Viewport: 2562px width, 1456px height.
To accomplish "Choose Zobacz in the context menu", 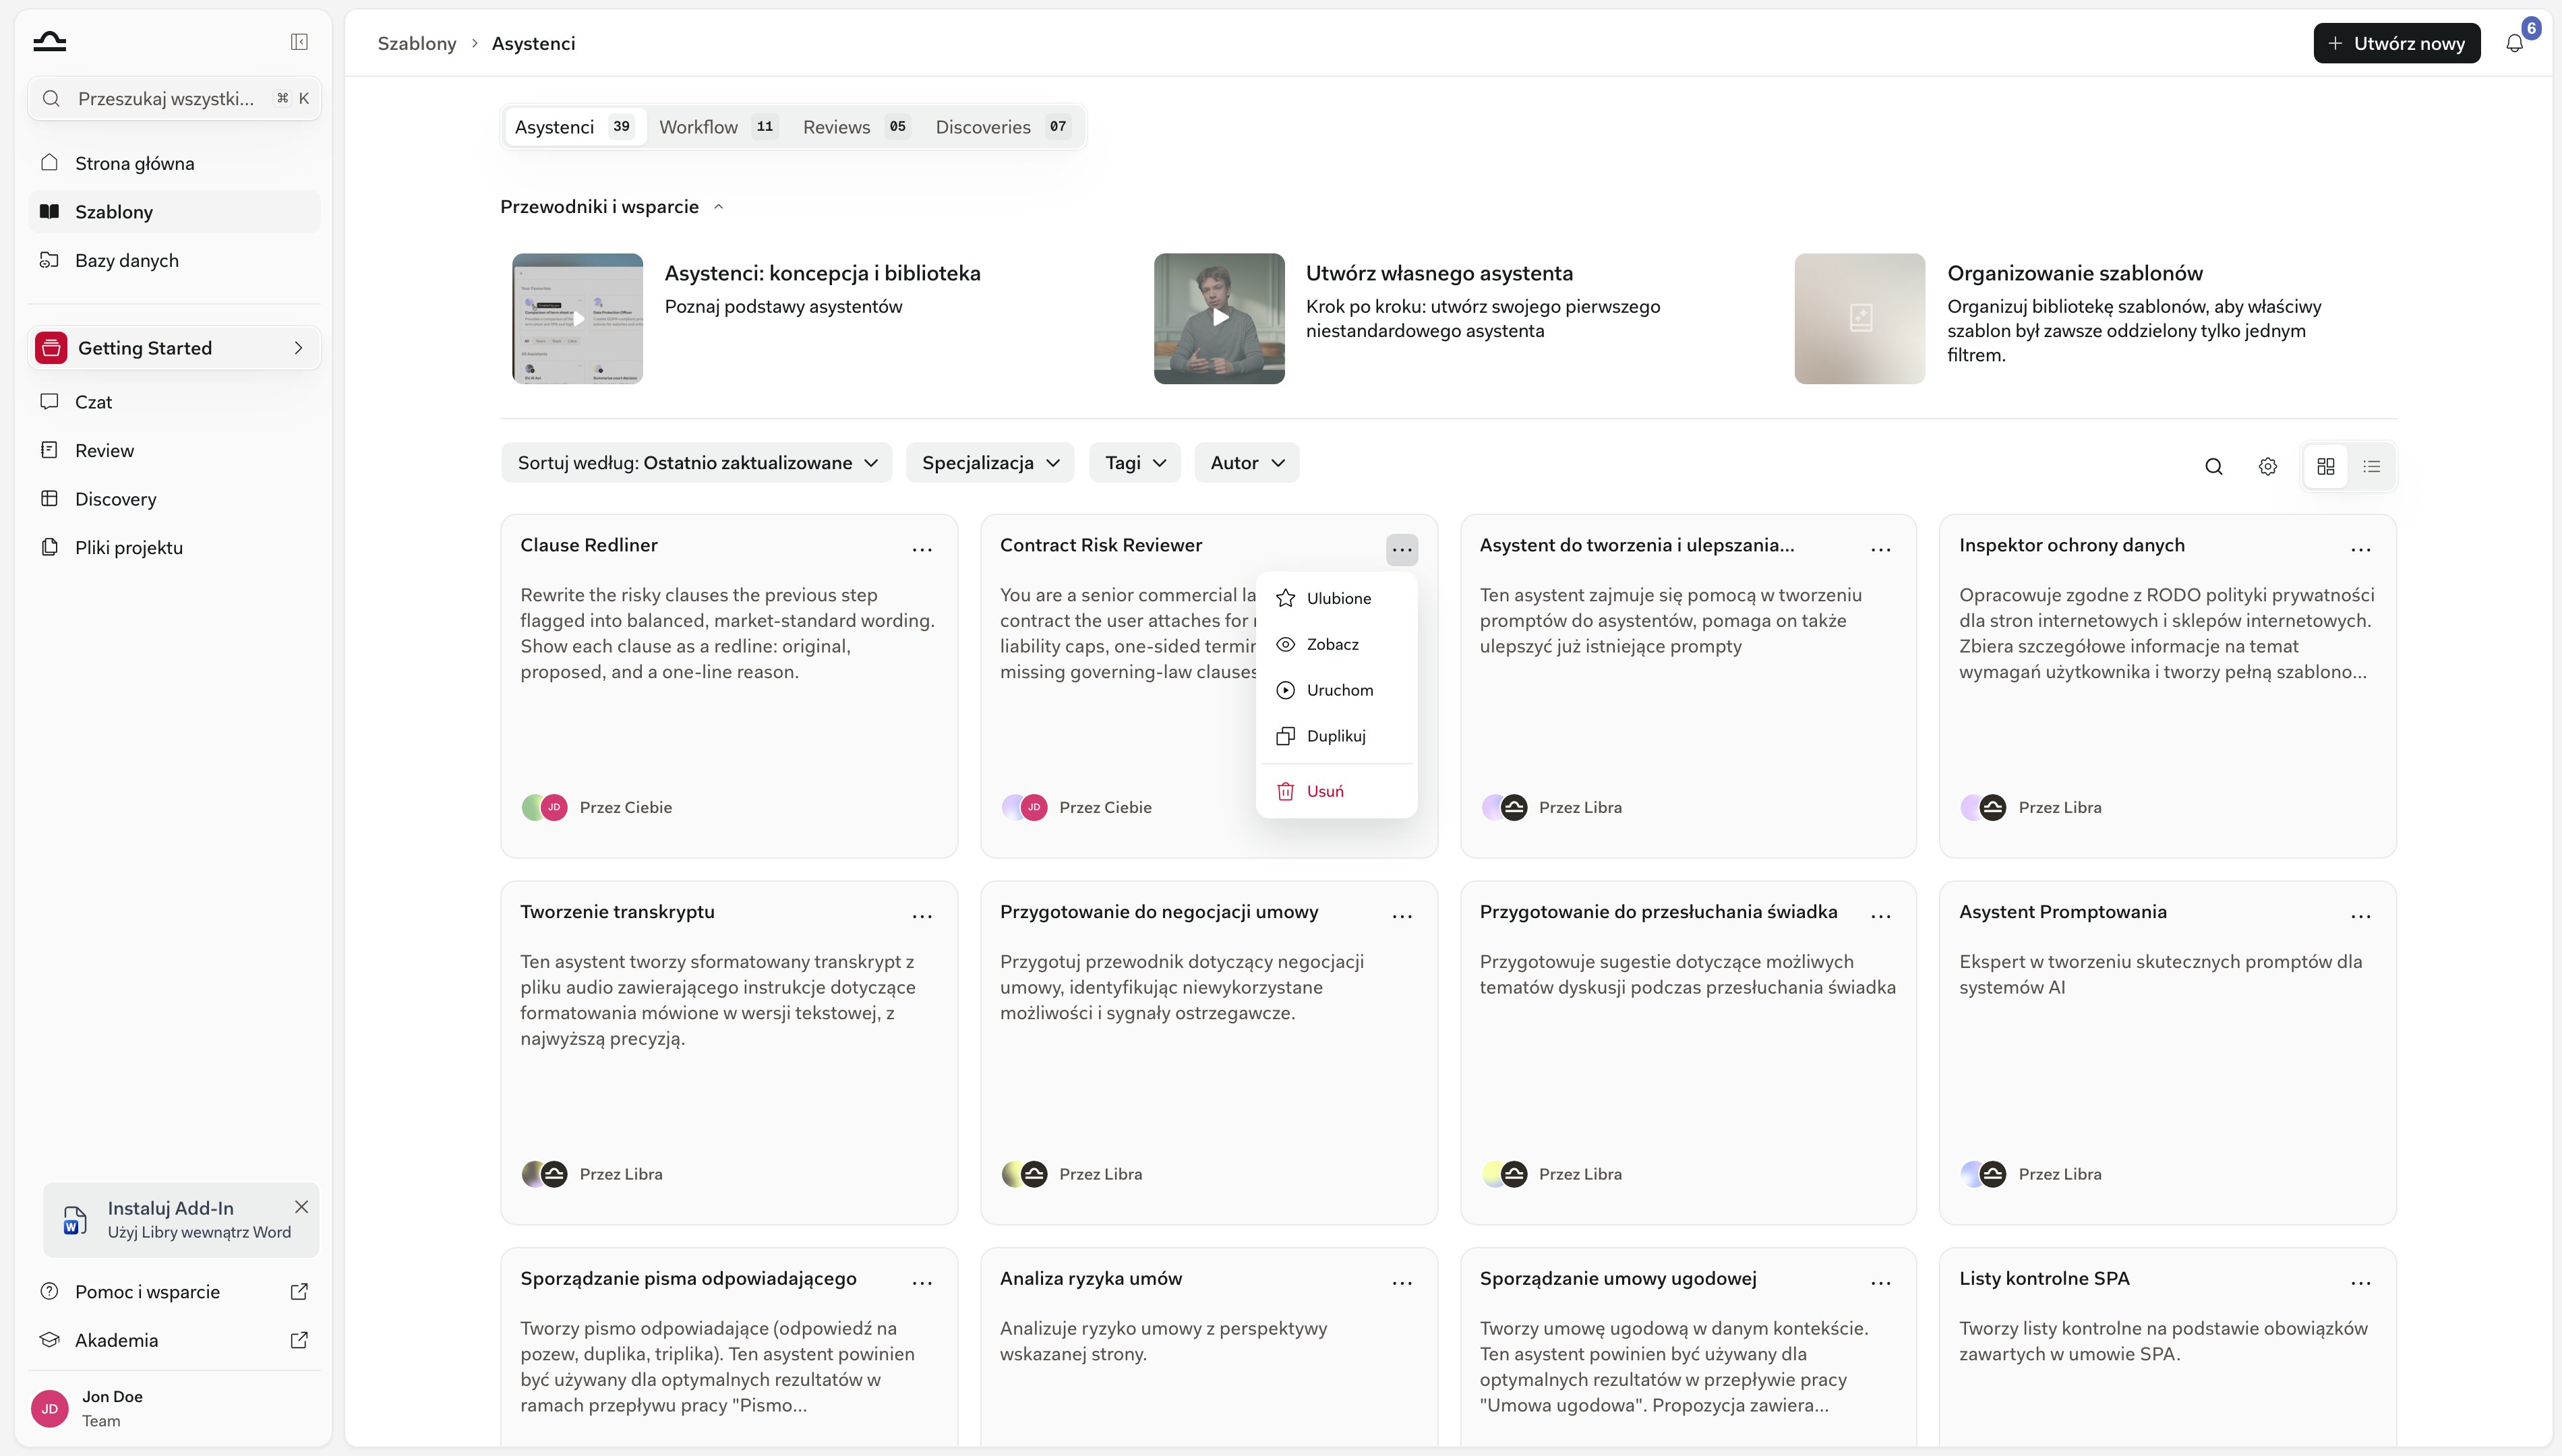I will (1336, 644).
